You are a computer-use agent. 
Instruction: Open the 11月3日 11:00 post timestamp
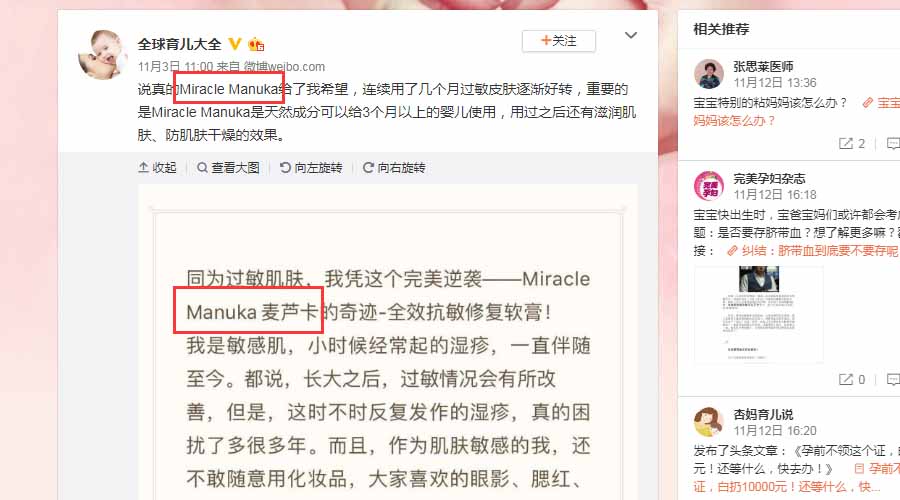tap(176, 67)
